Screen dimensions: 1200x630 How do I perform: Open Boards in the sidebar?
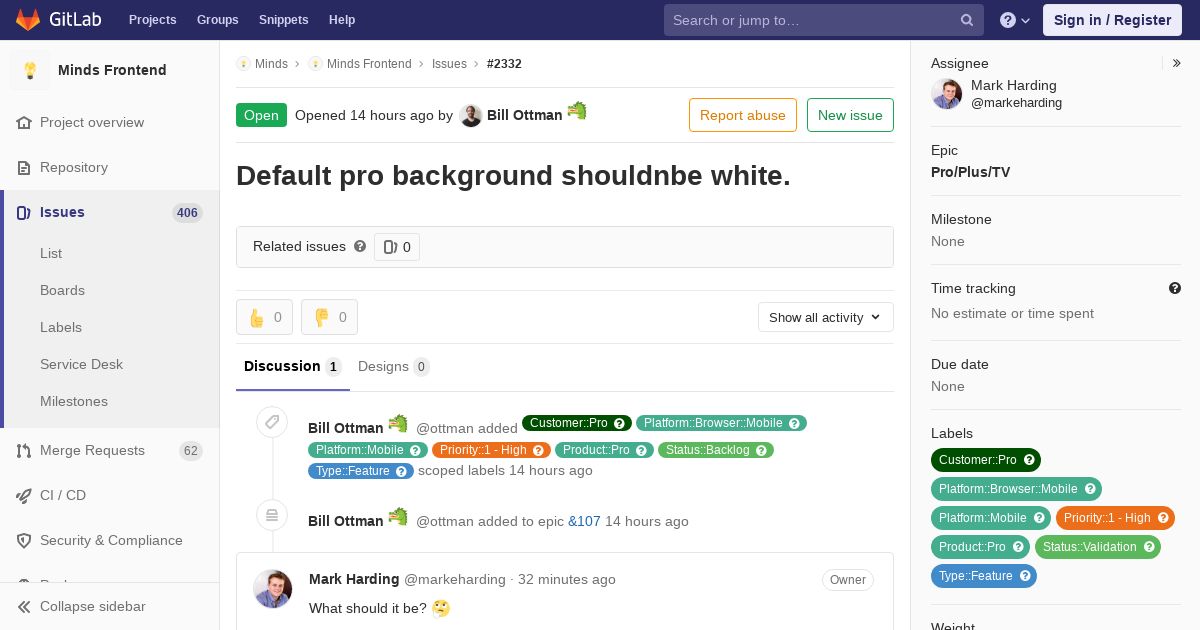tap(62, 290)
